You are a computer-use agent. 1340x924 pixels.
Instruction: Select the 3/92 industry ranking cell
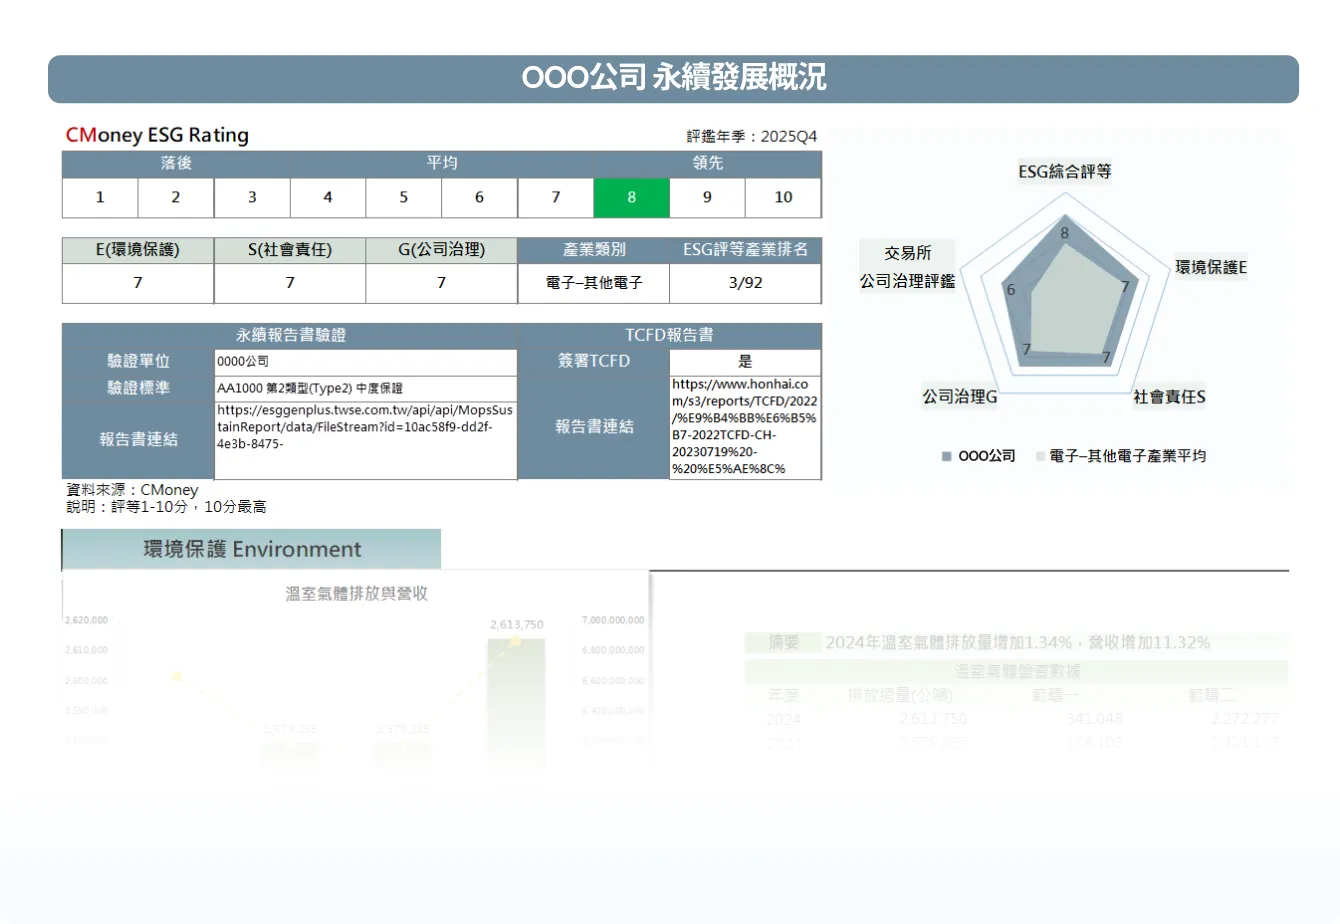(745, 283)
